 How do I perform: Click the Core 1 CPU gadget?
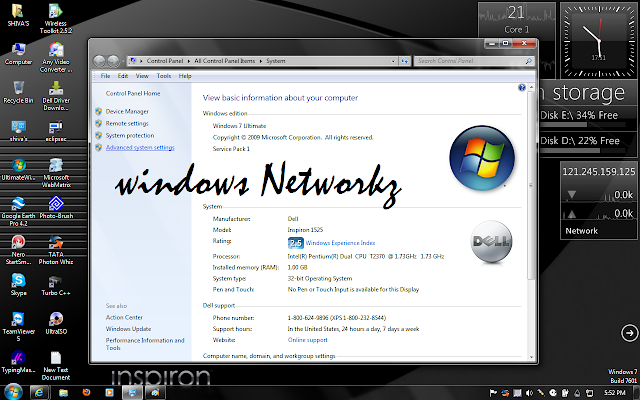(x=517, y=21)
